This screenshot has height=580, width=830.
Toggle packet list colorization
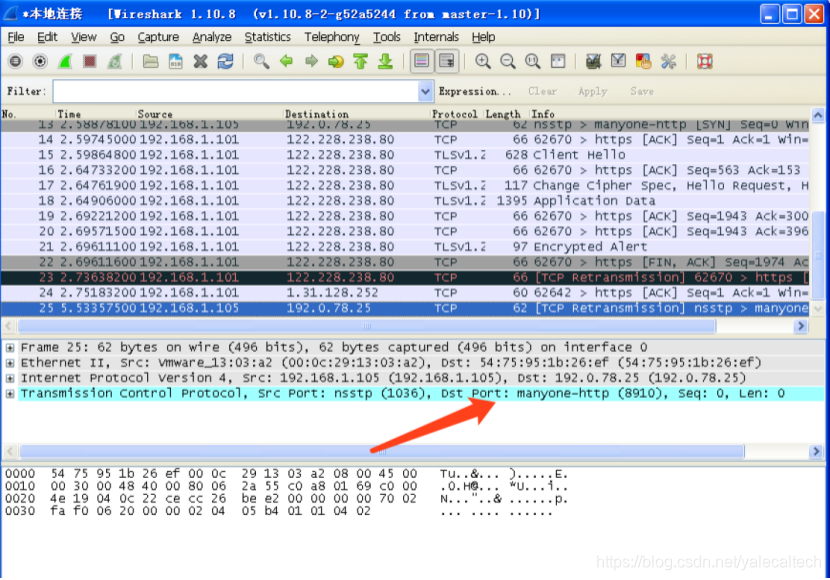[x=421, y=61]
